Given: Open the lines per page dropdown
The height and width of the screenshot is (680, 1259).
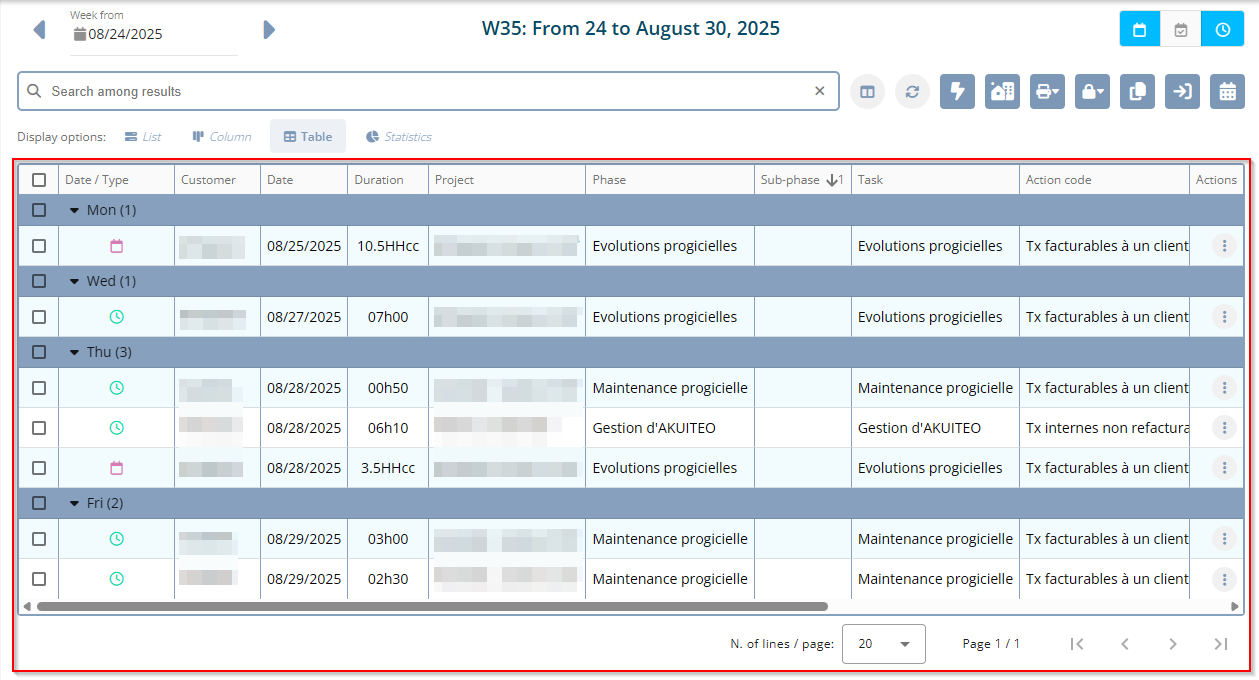Looking at the screenshot, I should (883, 644).
